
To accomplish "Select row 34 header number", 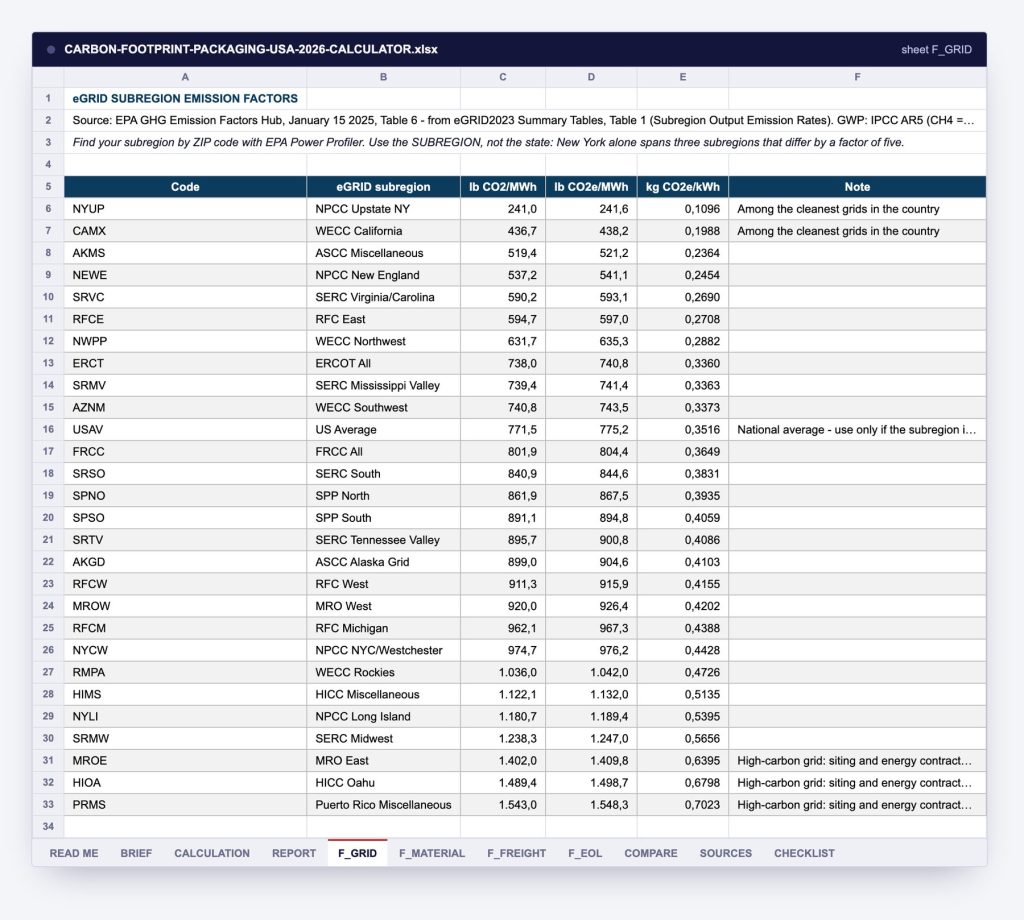I will [x=48, y=827].
